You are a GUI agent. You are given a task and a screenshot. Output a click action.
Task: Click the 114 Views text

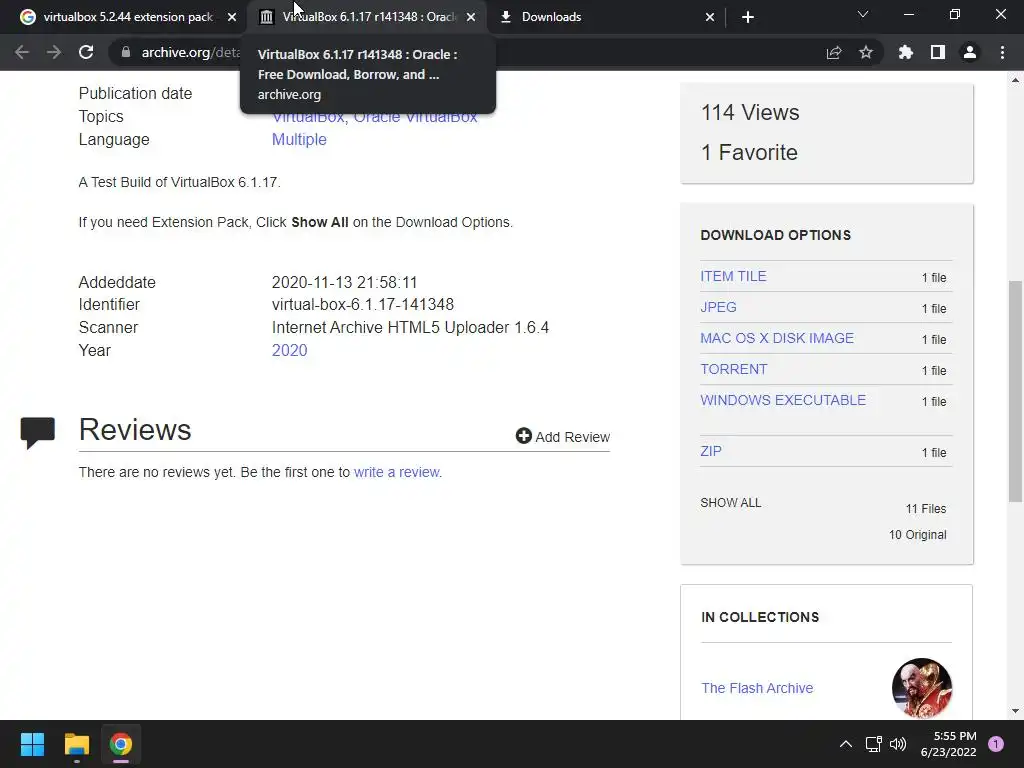750,112
